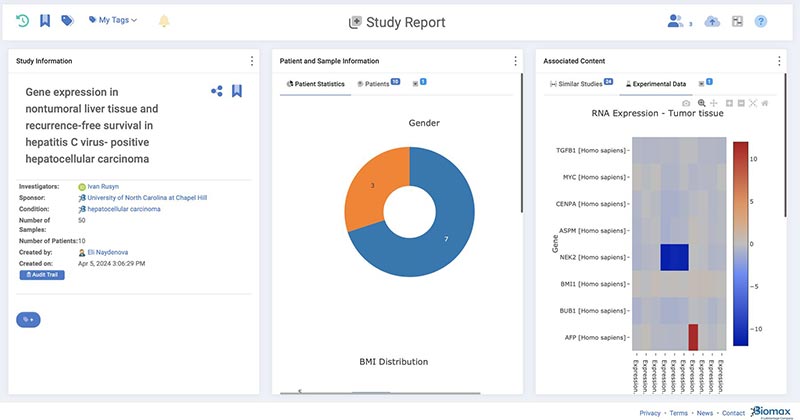
Task: Click Associated Content vertical scrollbar
Action: 785,145
